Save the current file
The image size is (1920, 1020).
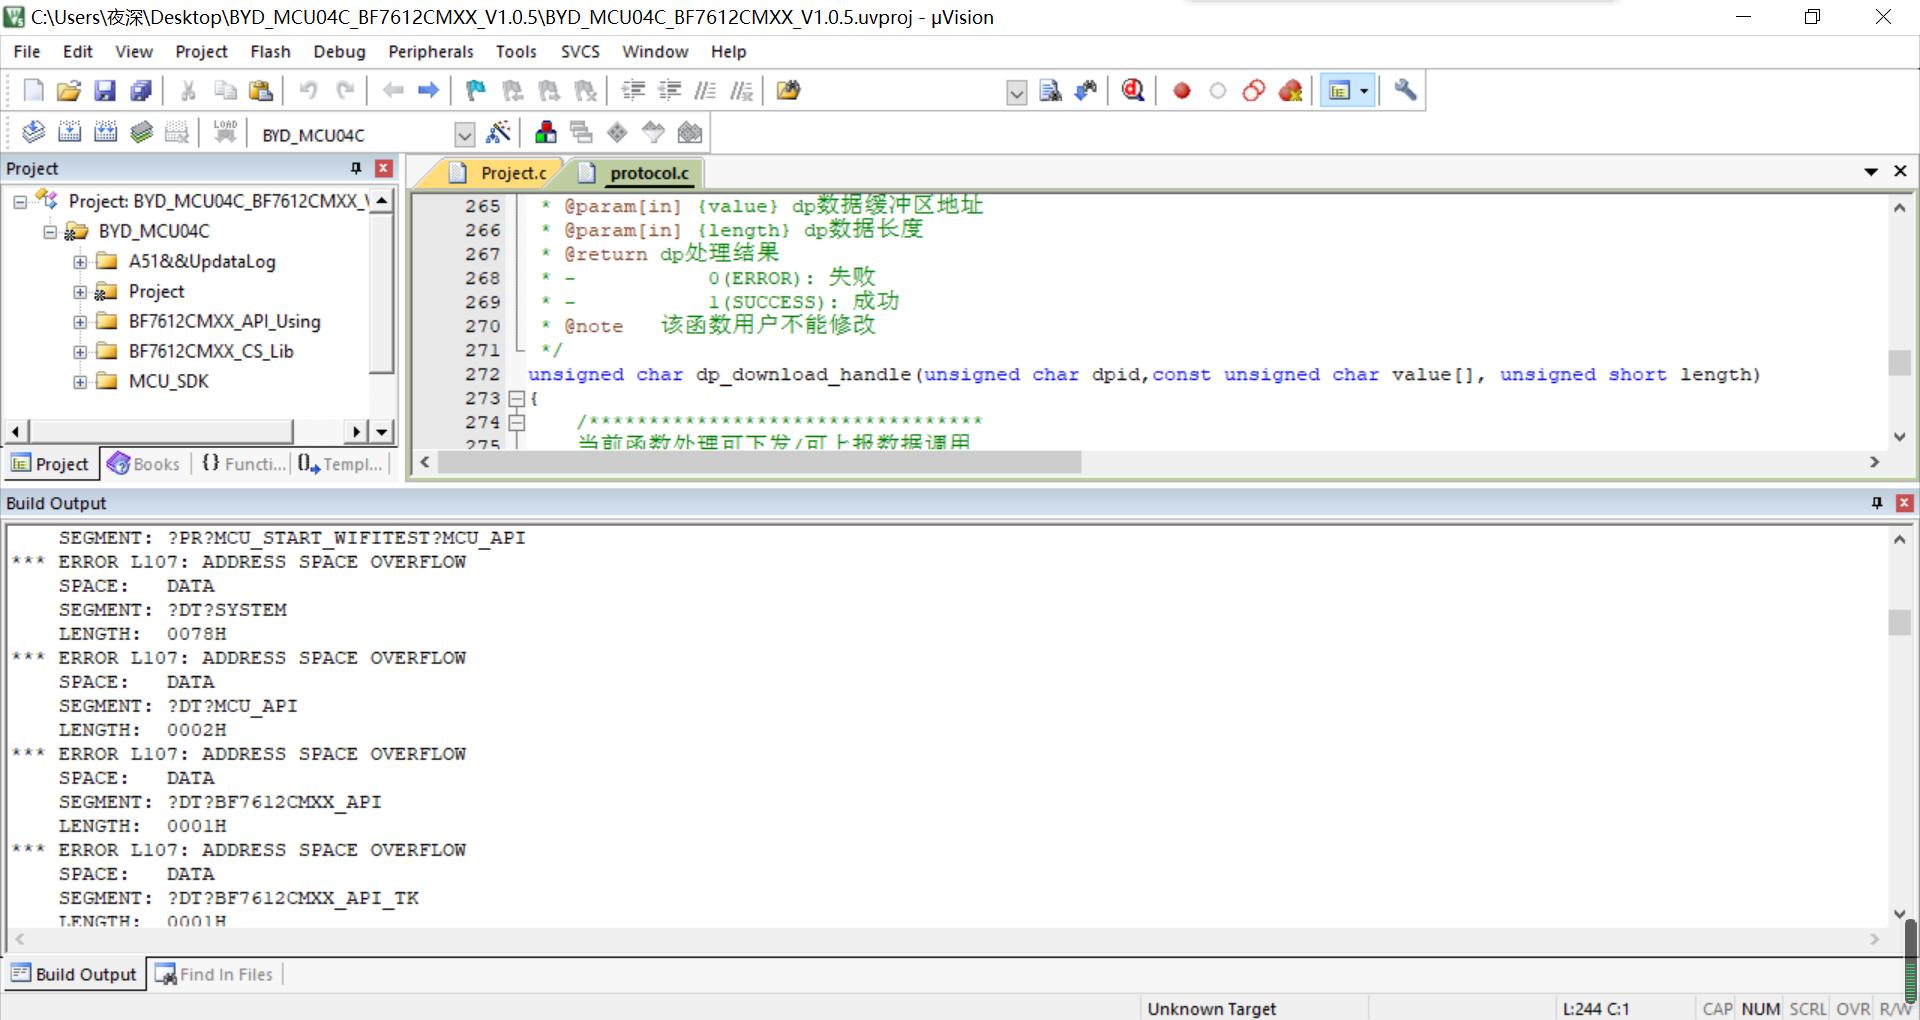point(105,91)
